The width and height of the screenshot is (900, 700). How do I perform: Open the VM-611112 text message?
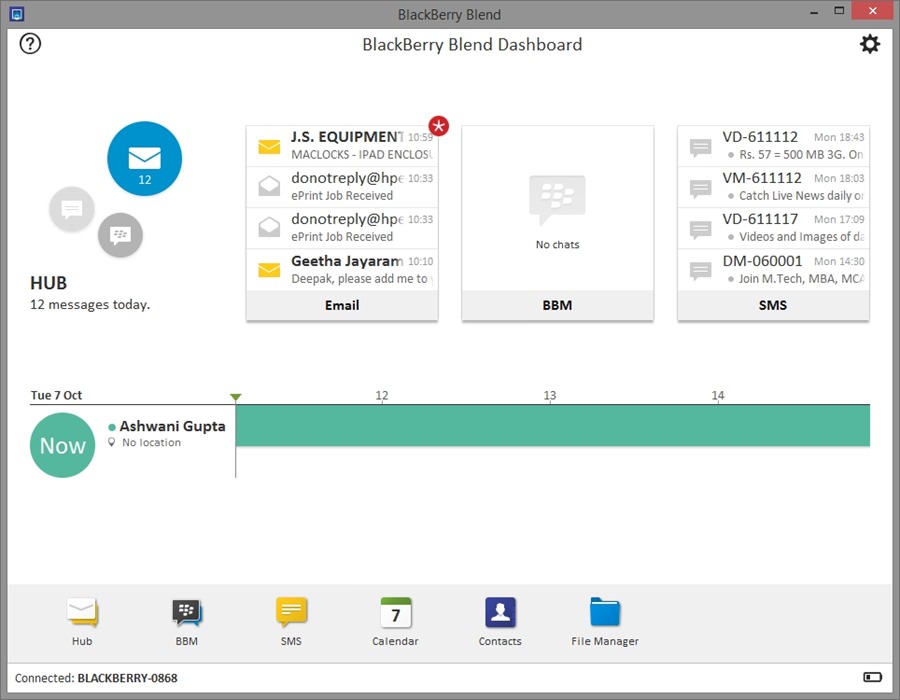click(x=773, y=187)
